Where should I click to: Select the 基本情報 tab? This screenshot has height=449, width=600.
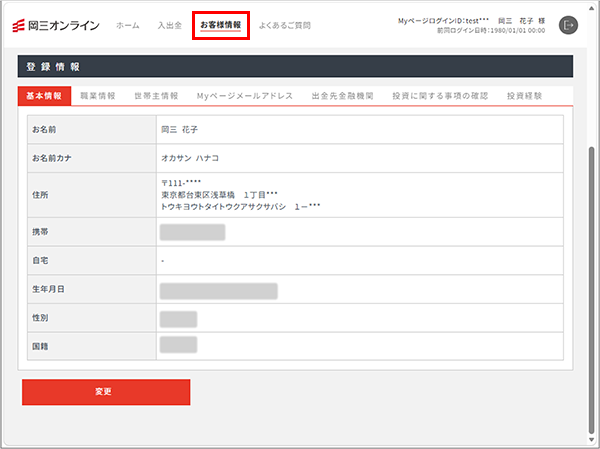[44, 96]
